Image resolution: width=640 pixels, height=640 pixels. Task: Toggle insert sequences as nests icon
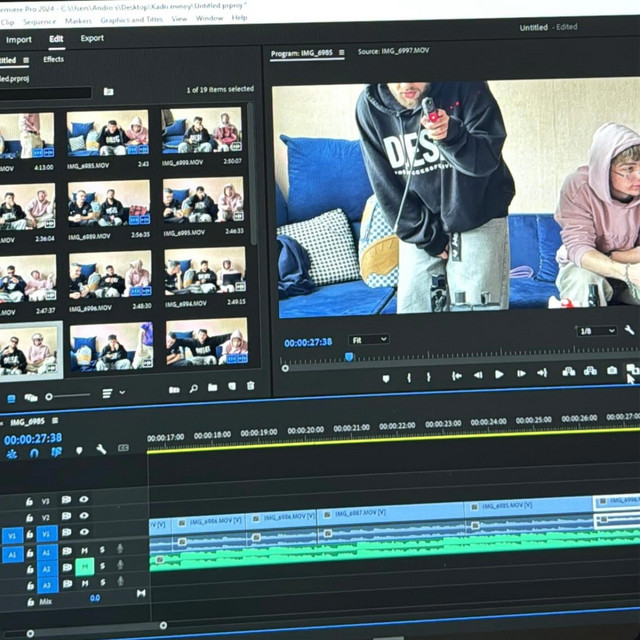coord(11,454)
